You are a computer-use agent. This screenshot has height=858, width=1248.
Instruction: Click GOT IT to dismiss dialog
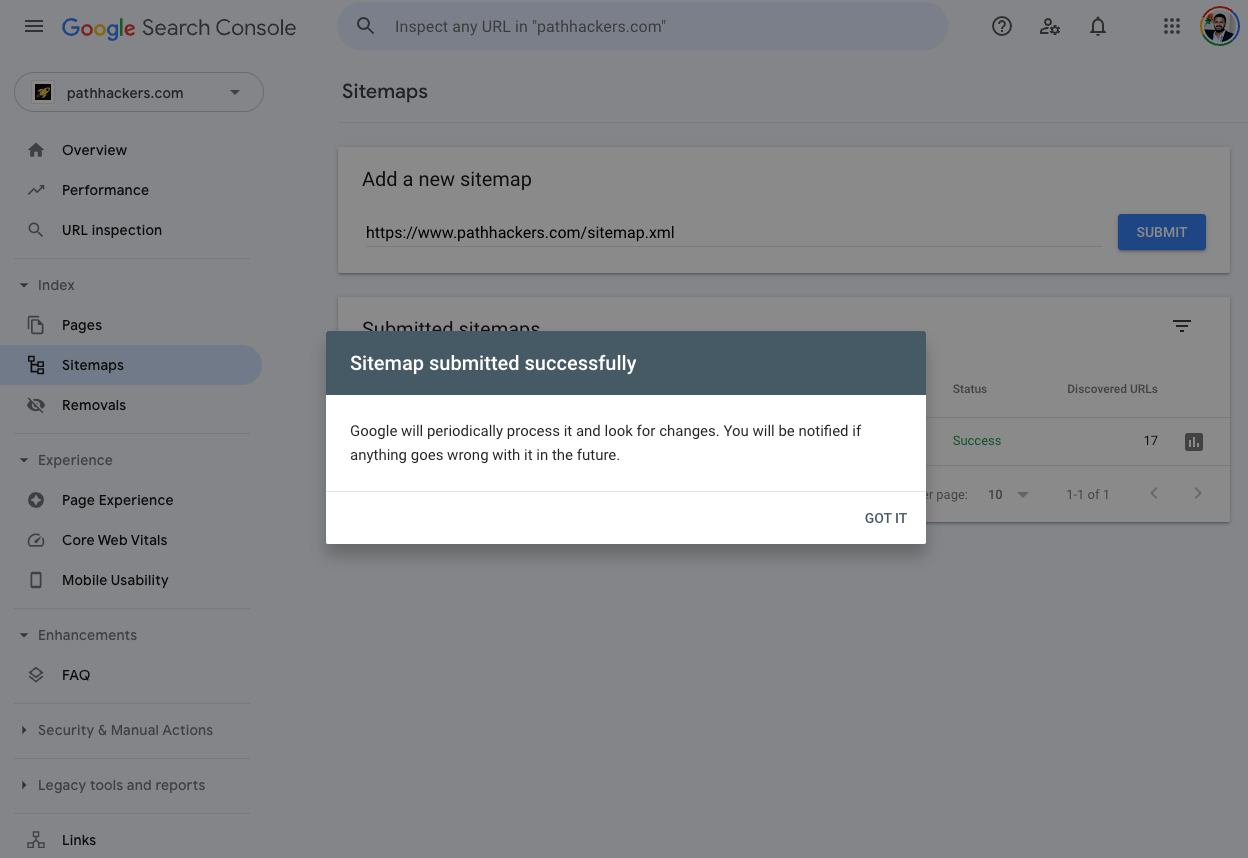click(x=886, y=518)
